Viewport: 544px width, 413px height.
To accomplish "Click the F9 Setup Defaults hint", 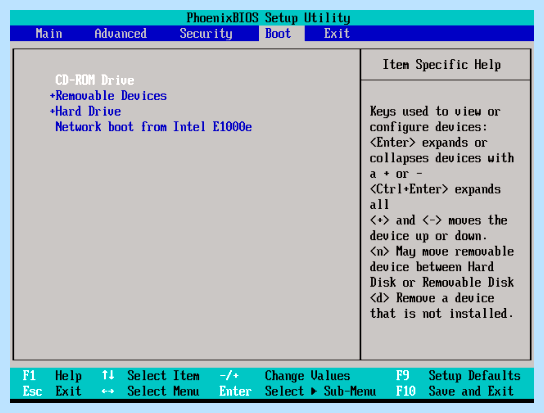I will coord(458,376).
